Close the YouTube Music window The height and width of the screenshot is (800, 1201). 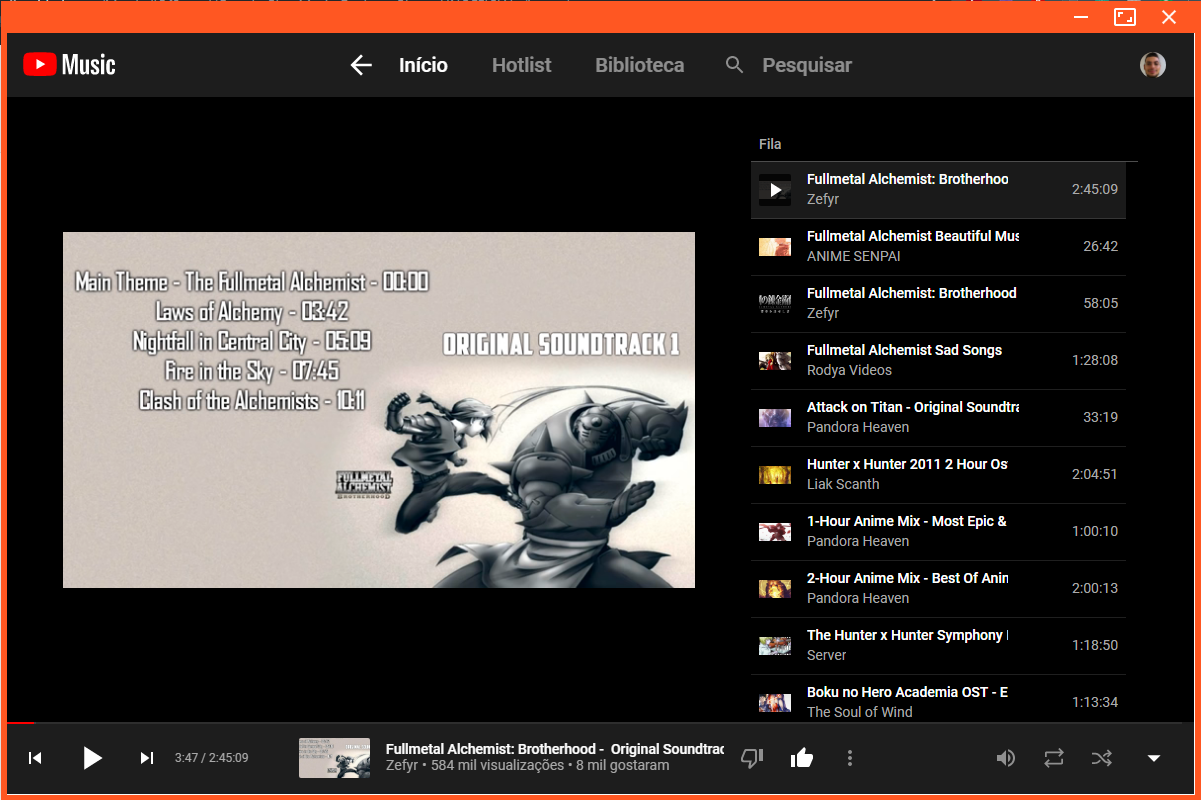1169,17
